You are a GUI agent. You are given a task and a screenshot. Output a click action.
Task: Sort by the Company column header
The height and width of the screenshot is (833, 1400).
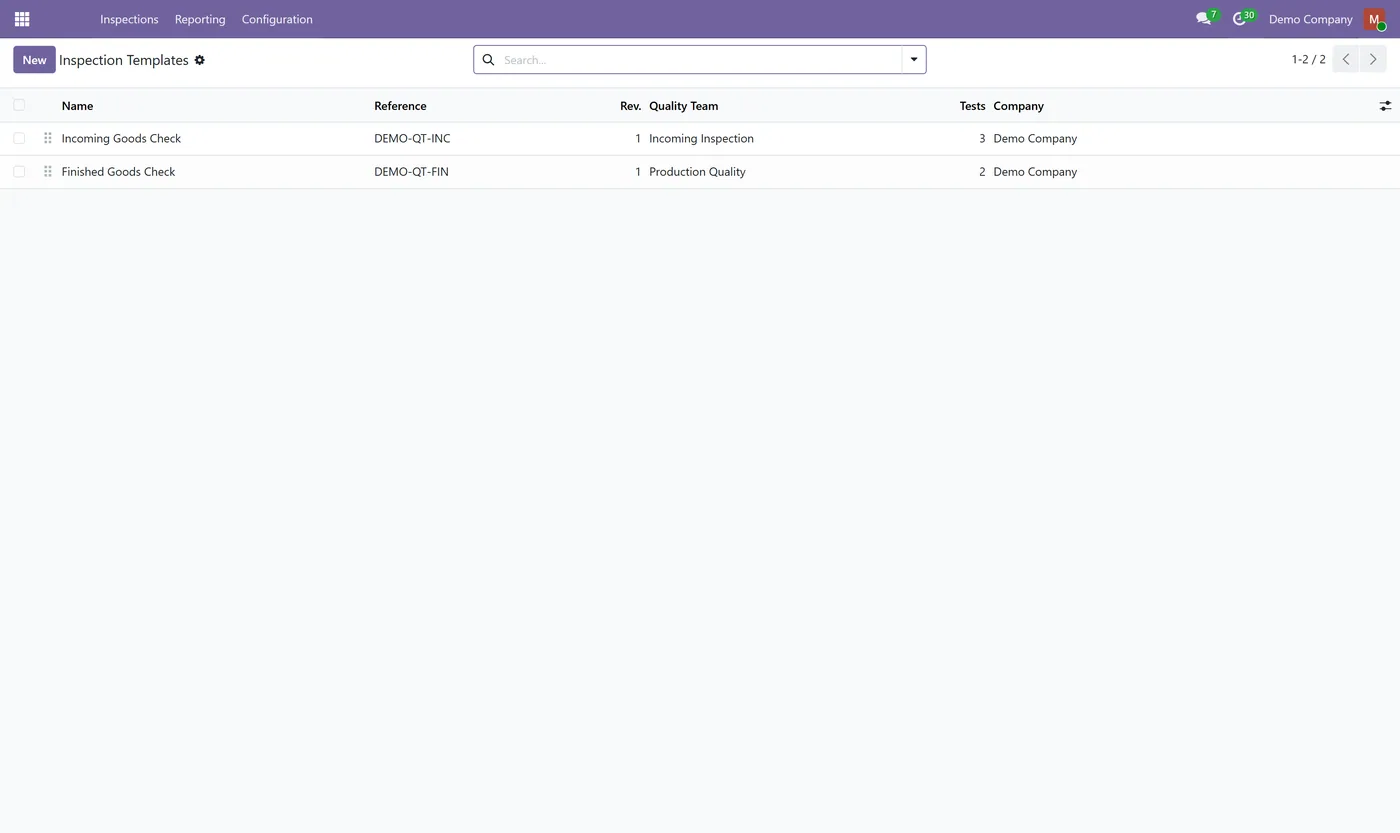coord(1018,106)
